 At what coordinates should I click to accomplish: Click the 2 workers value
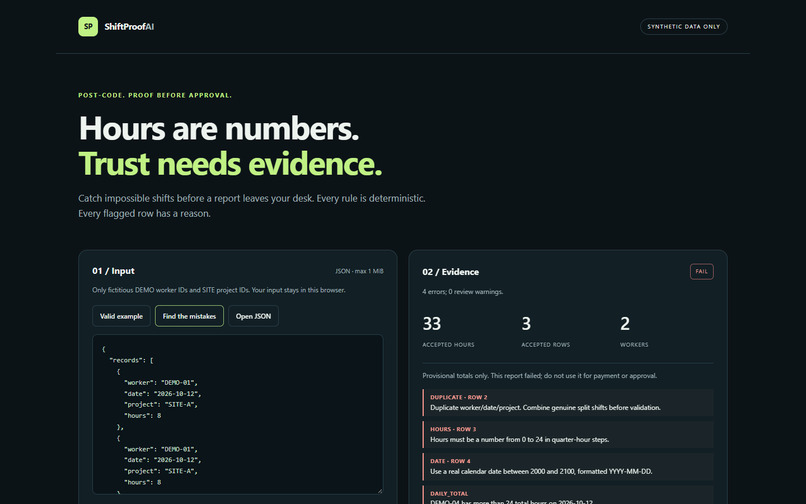coord(625,323)
